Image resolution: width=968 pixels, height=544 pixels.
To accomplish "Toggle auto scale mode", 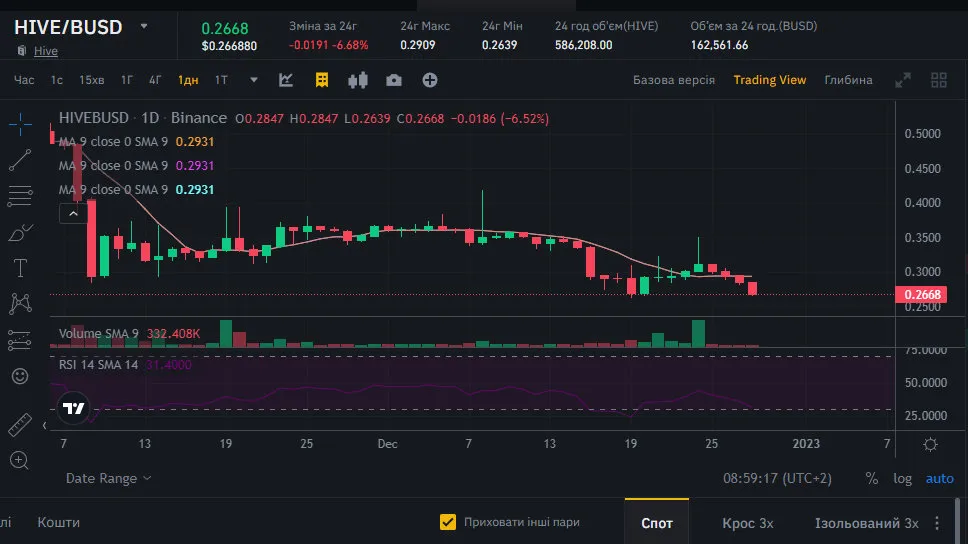I will [x=939, y=478].
